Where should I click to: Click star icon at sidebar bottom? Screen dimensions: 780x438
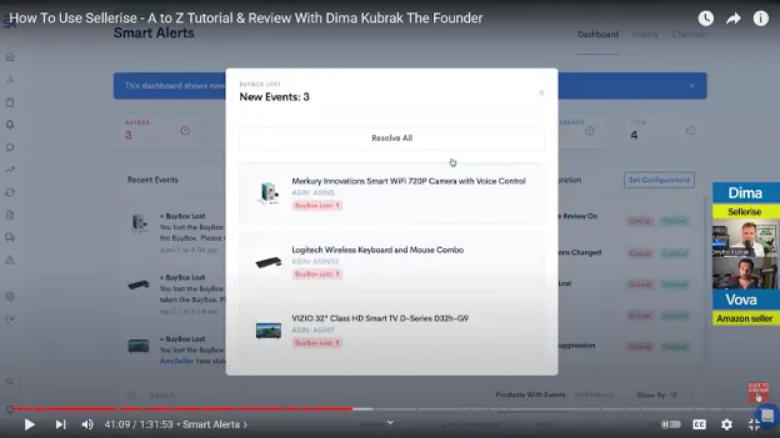tap(10, 381)
